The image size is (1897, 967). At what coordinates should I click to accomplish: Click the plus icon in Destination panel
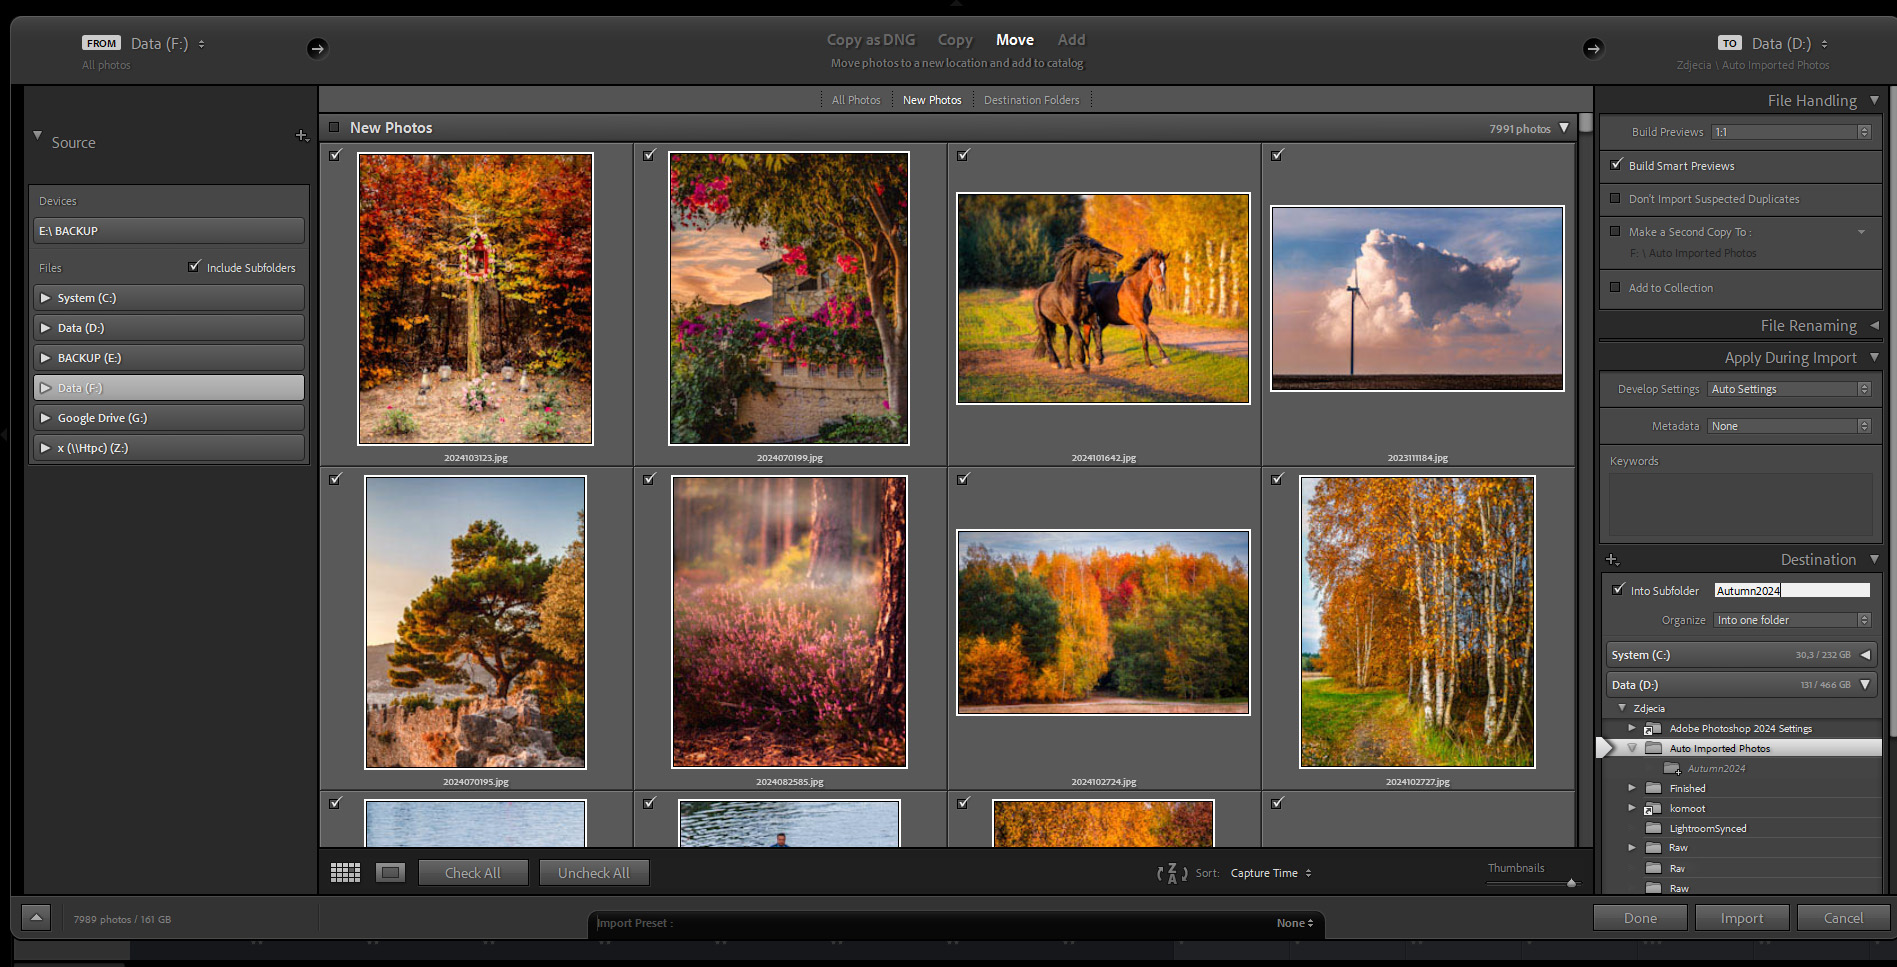1611,560
